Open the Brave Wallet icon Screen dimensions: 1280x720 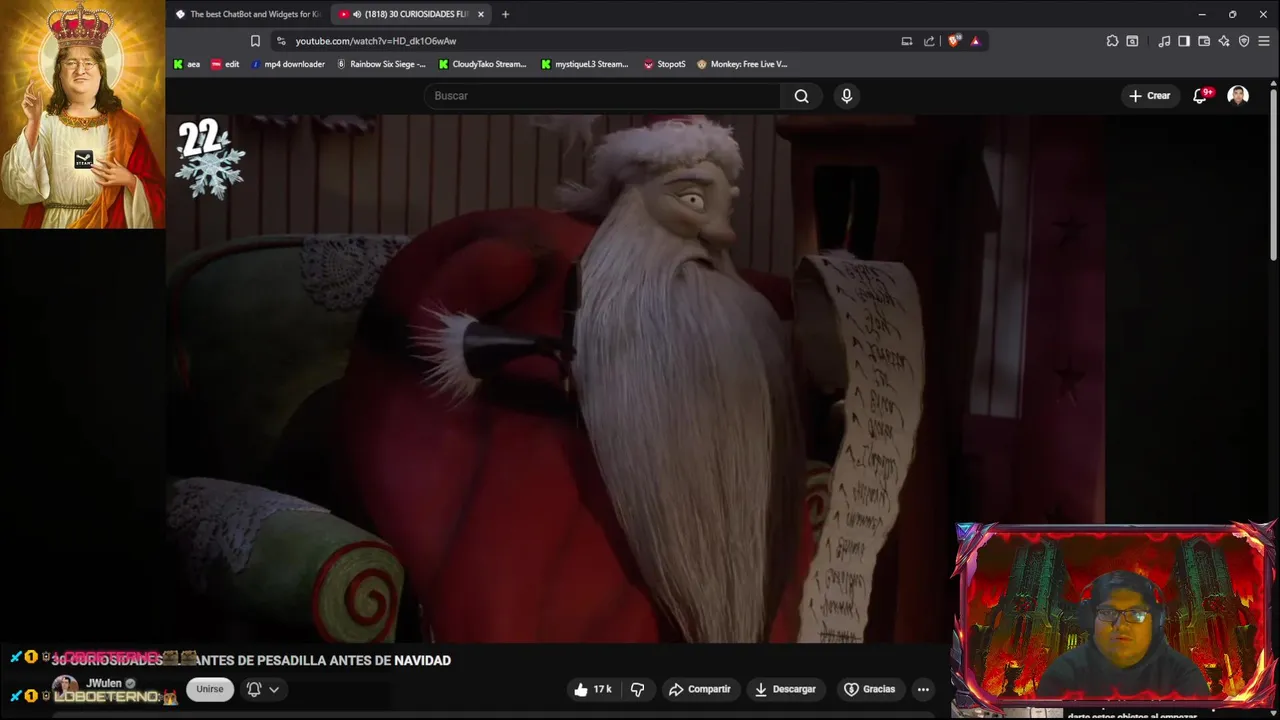[1204, 41]
